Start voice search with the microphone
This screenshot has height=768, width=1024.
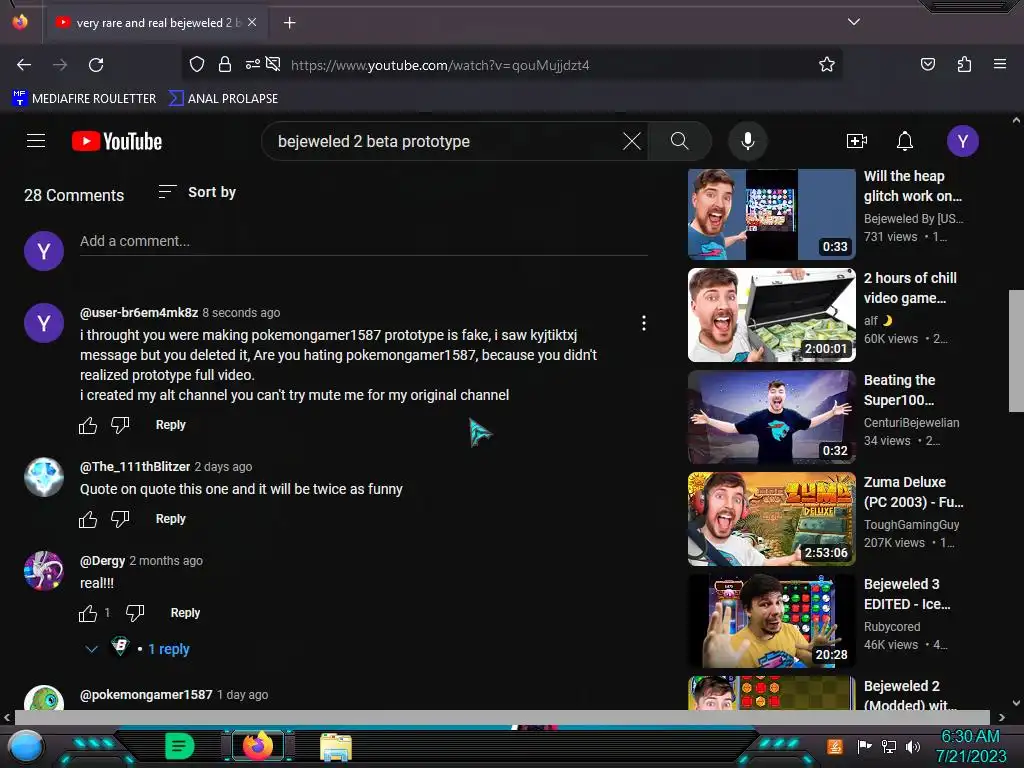click(x=748, y=141)
